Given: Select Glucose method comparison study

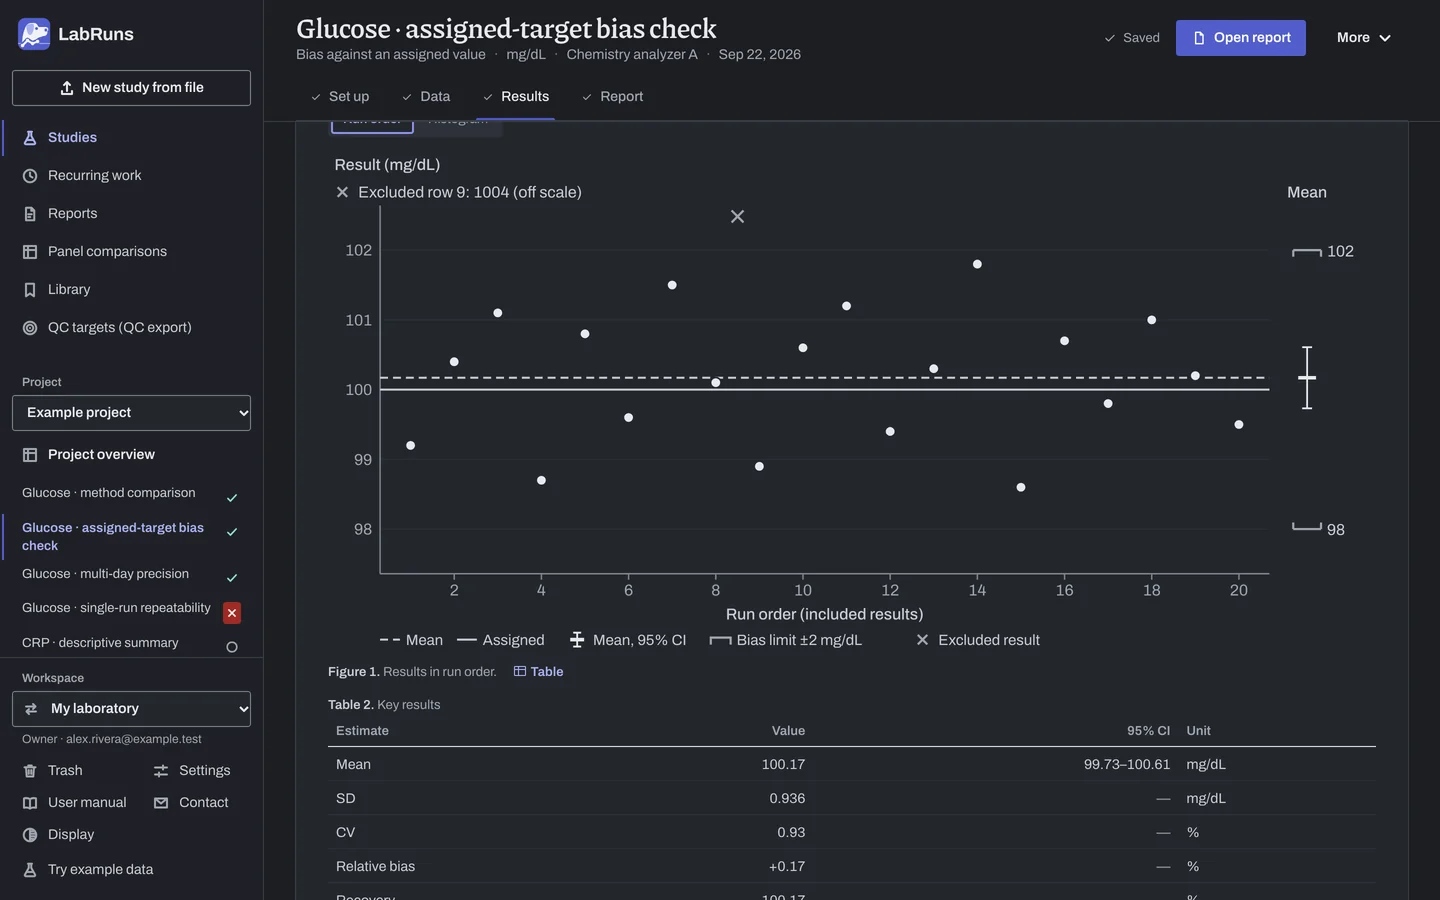Looking at the screenshot, I should (109, 493).
